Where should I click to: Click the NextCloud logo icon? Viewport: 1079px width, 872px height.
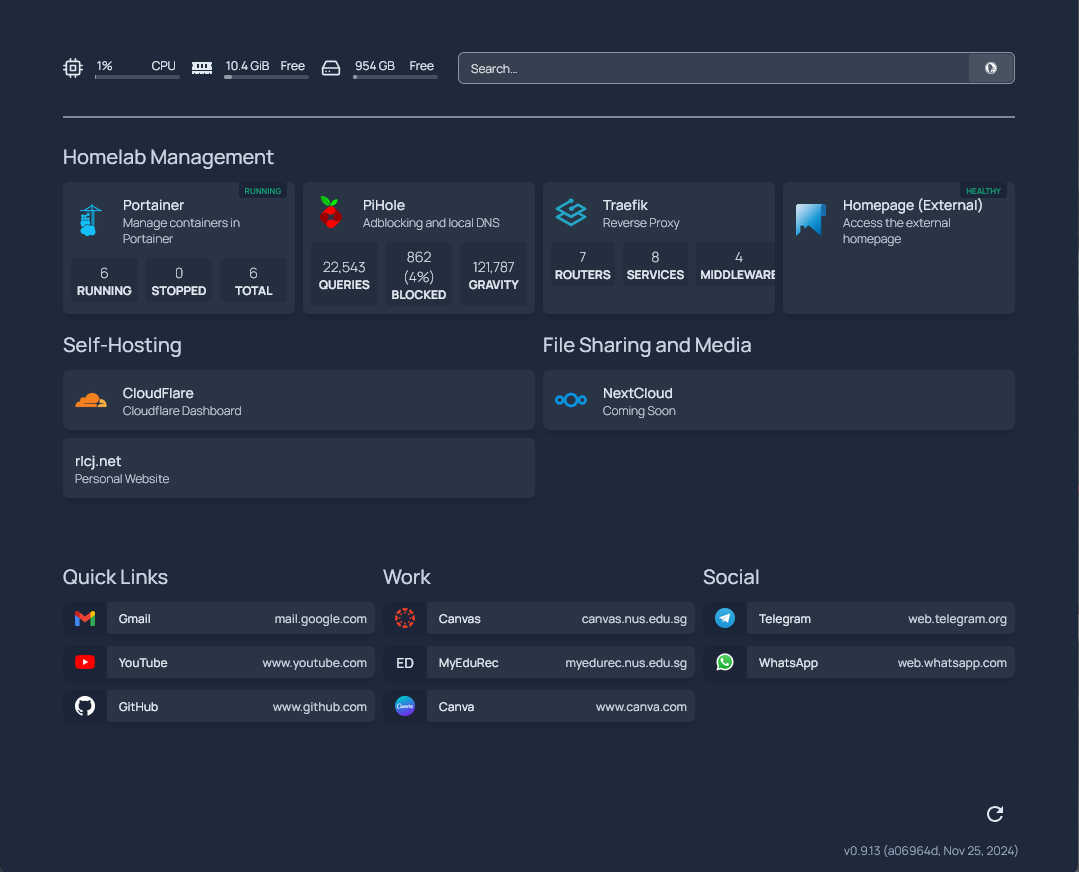[570, 400]
